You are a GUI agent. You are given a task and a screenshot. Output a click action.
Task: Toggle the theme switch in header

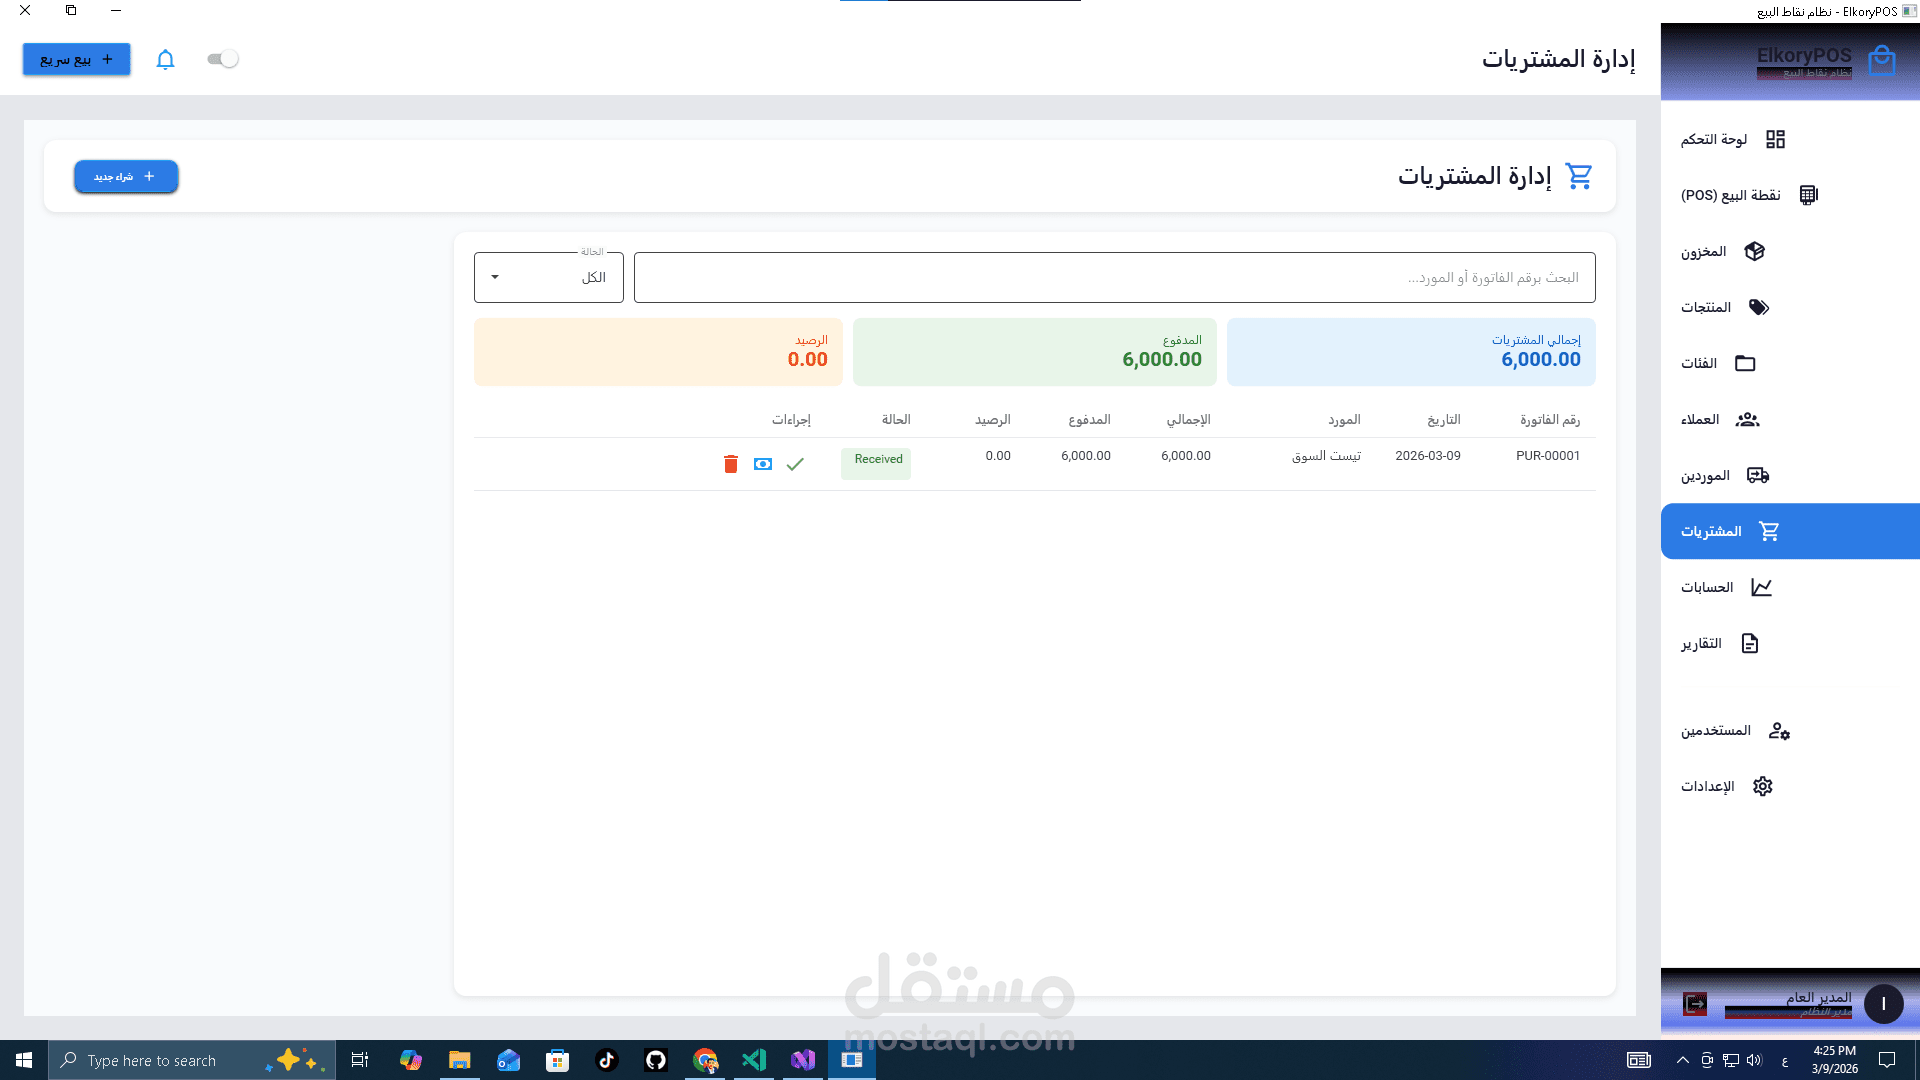(x=222, y=59)
